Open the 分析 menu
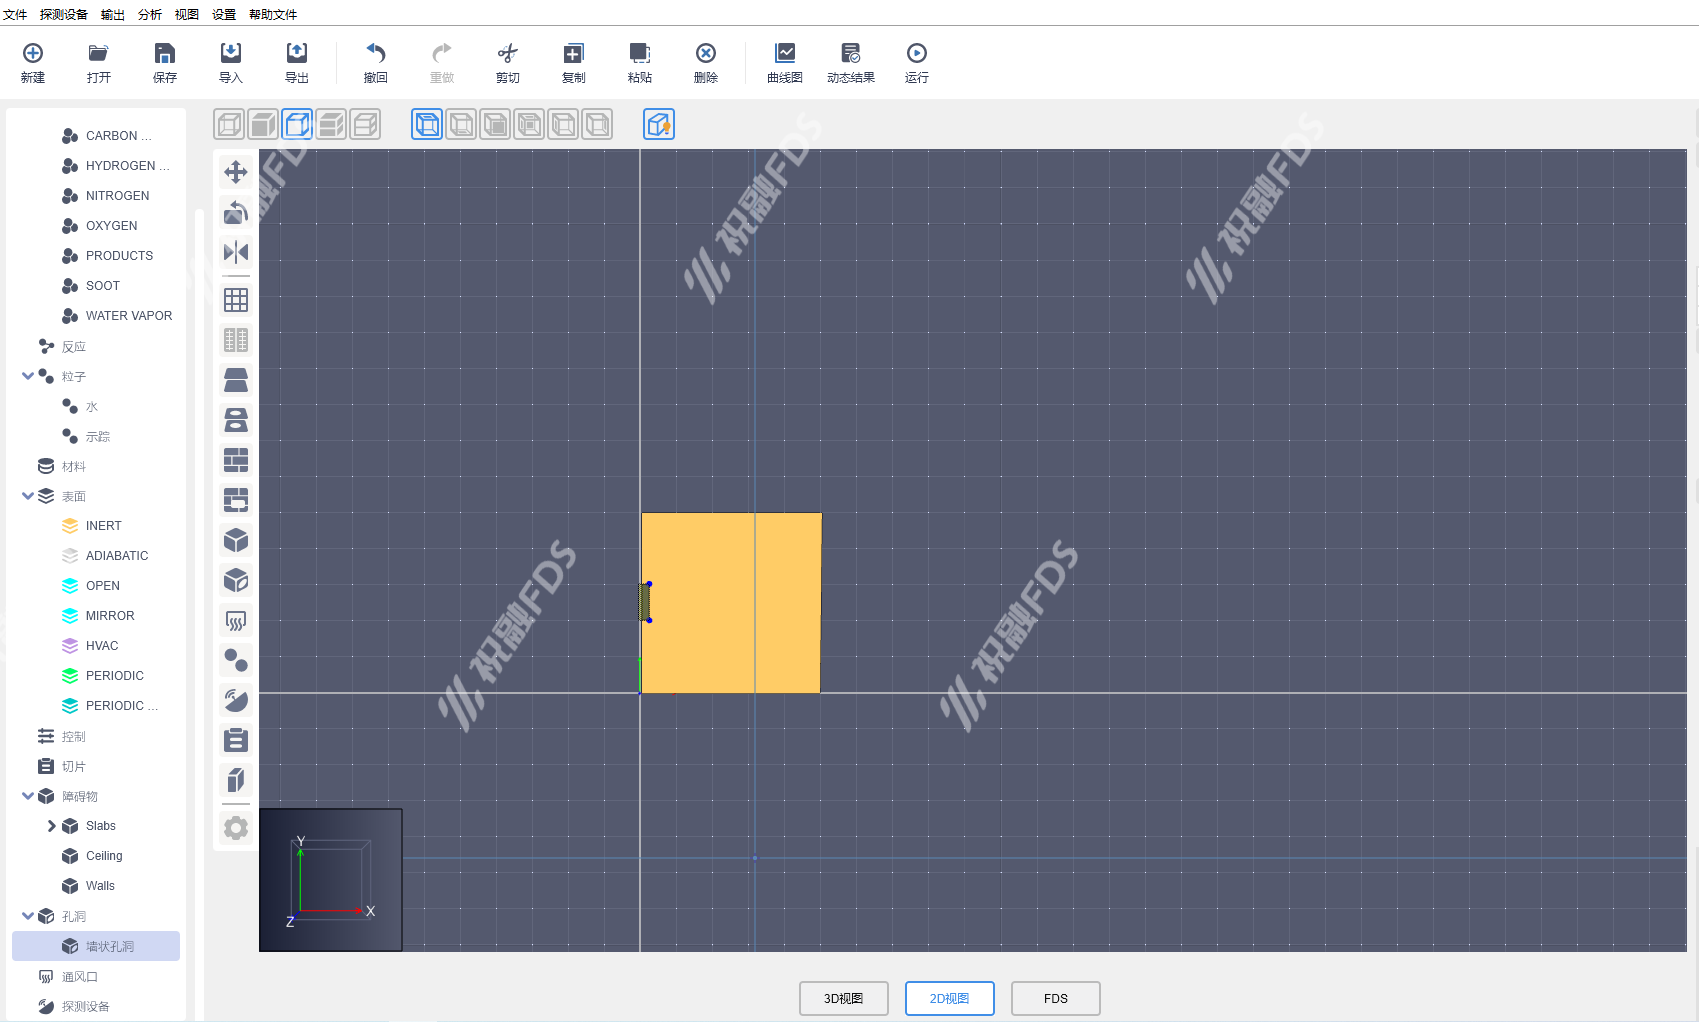This screenshot has height=1022, width=1699. pos(150,14)
